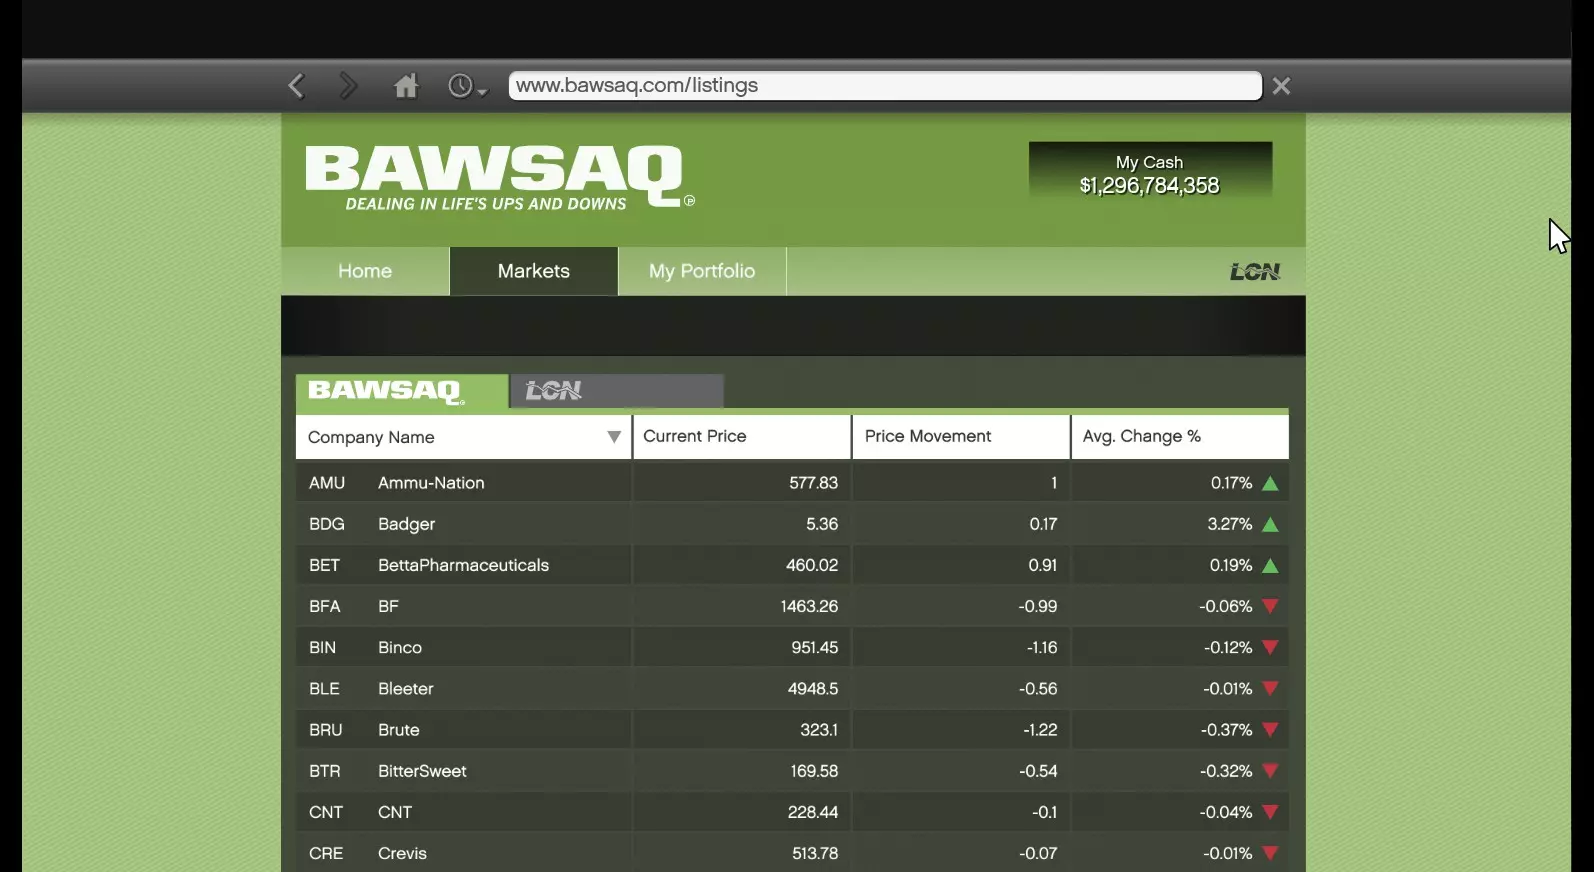Click the BRU ticker symbol

[x=326, y=730]
